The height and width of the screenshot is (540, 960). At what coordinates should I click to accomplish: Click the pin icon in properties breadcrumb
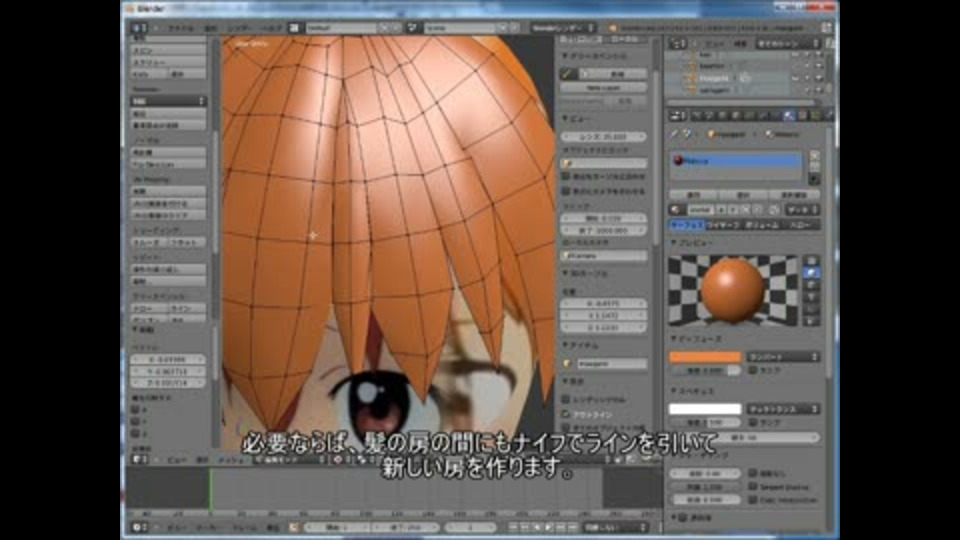coord(675,133)
